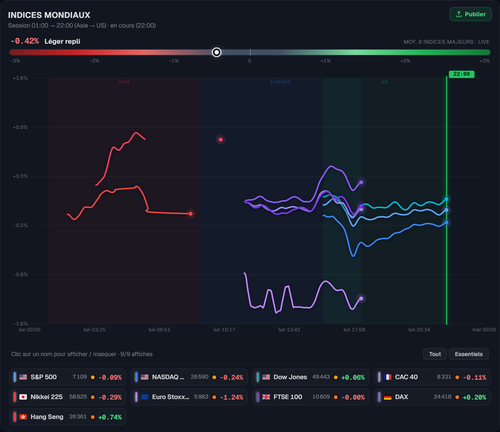
Task: Click the 'ASIE' session label
Action: pyautogui.click(x=124, y=82)
